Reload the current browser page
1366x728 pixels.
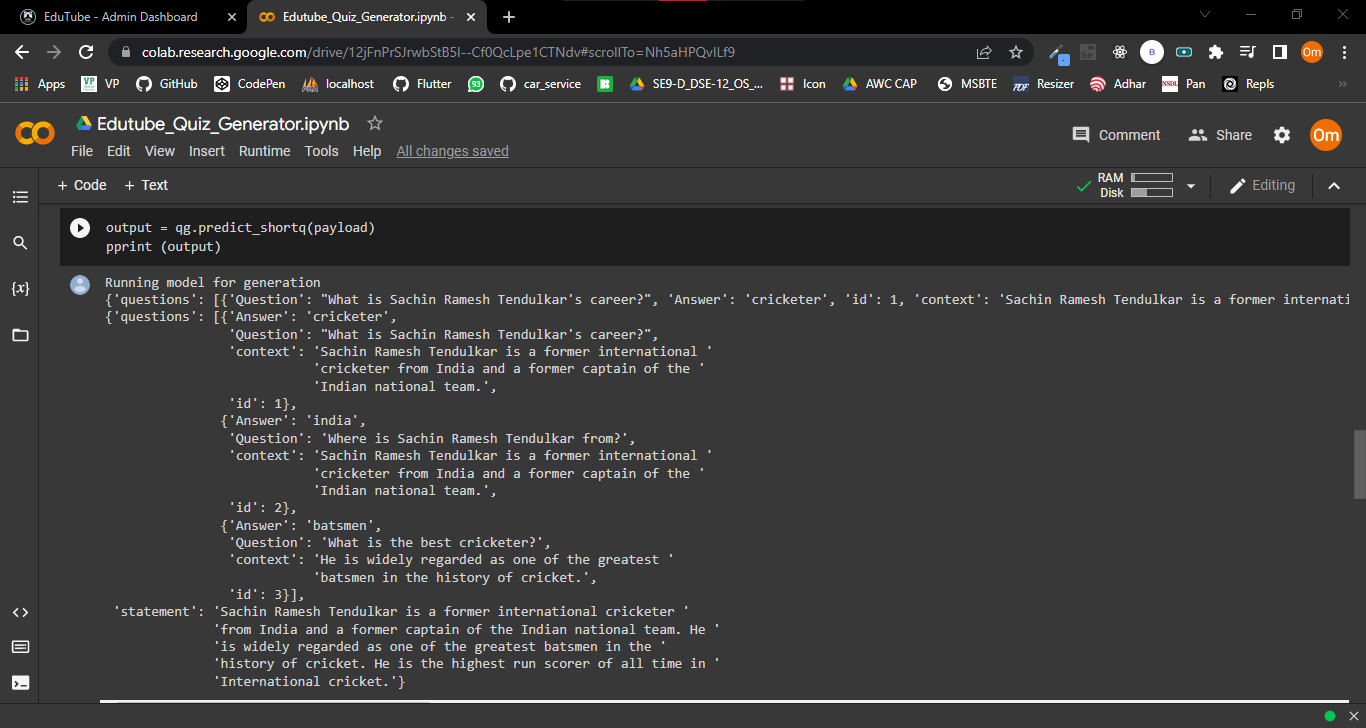(86, 52)
